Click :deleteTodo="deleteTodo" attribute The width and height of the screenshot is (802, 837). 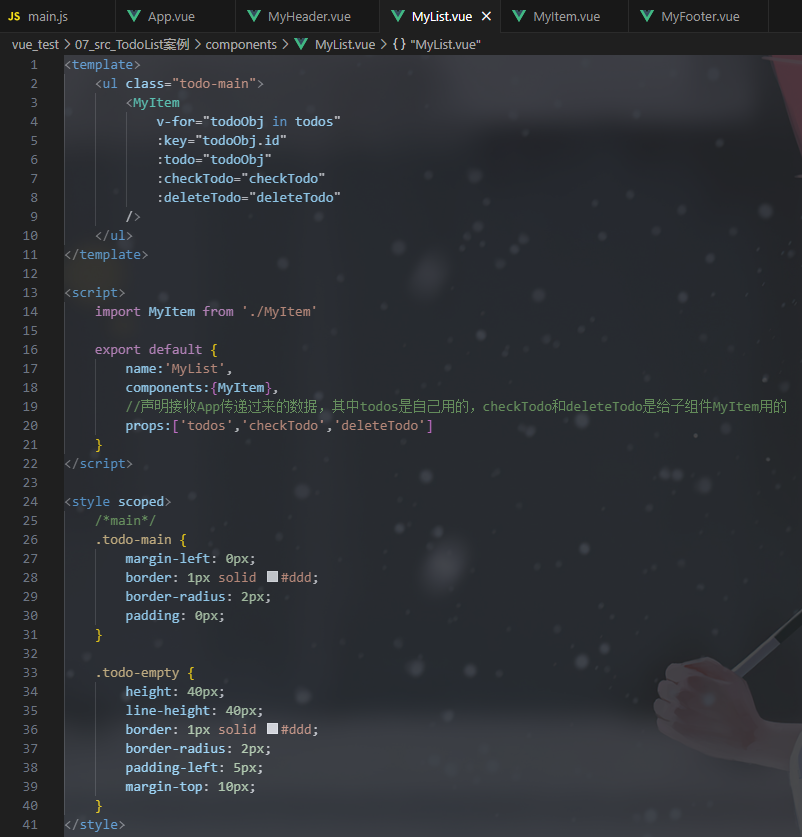point(248,198)
